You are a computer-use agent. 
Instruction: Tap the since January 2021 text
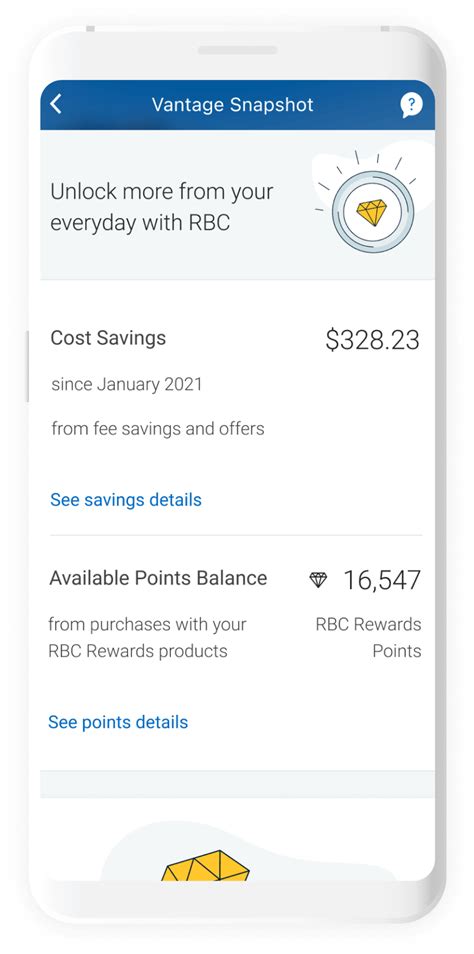click(127, 385)
